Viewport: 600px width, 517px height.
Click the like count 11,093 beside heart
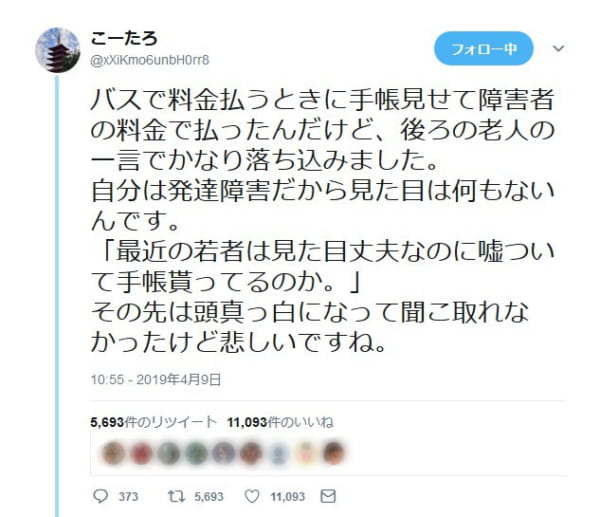(x=287, y=497)
